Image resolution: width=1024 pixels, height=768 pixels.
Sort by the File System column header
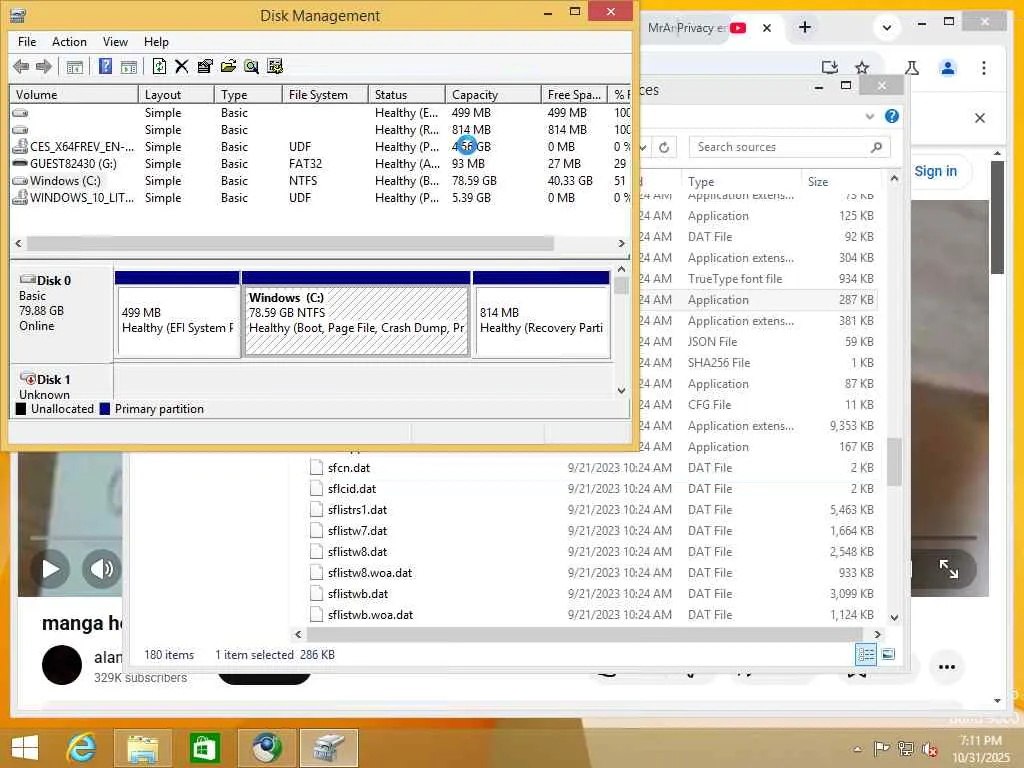click(x=325, y=95)
